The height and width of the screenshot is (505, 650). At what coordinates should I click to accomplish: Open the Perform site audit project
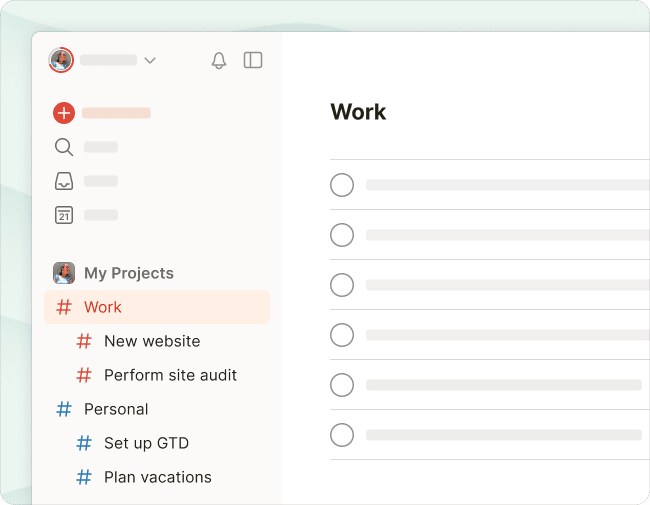(x=170, y=375)
